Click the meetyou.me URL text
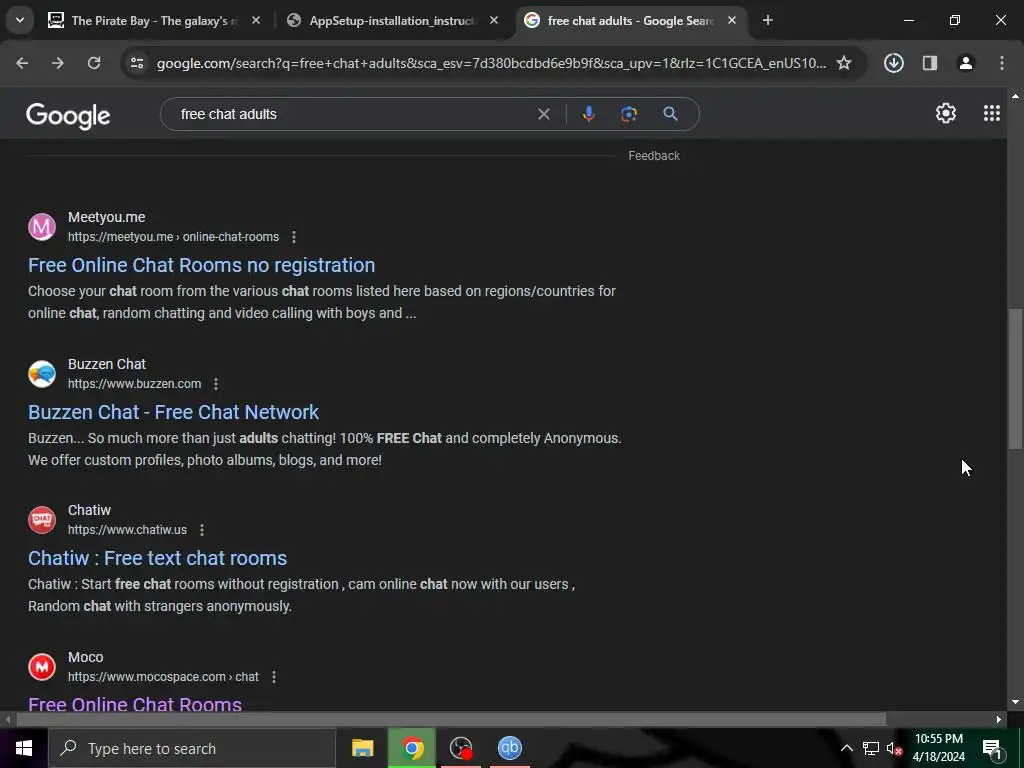Image resolution: width=1024 pixels, height=768 pixels. pyautogui.click(x=173, y=237)
